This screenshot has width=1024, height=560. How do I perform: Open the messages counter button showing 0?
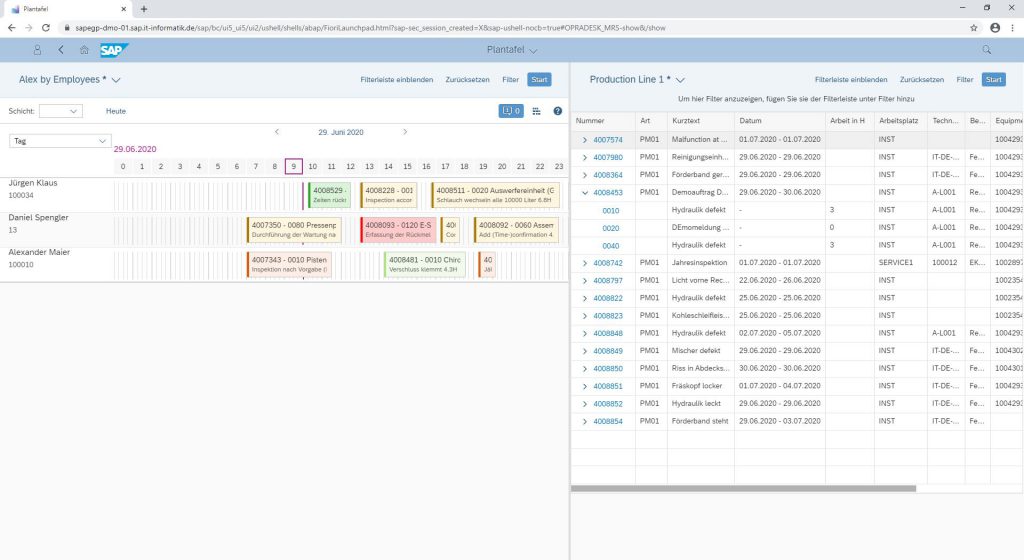pyautogui.click(x=511, y=111)
